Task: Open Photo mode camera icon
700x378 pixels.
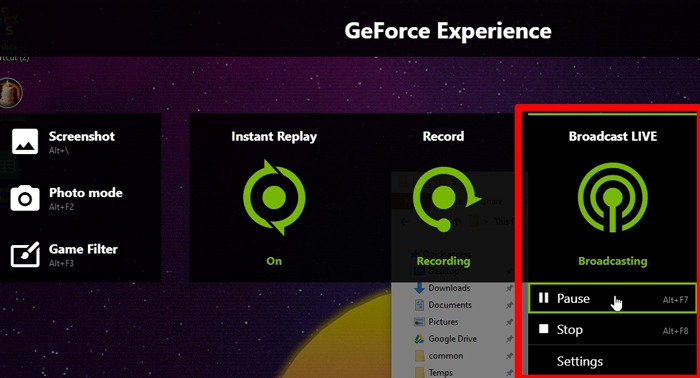Action: pos(25,197)
